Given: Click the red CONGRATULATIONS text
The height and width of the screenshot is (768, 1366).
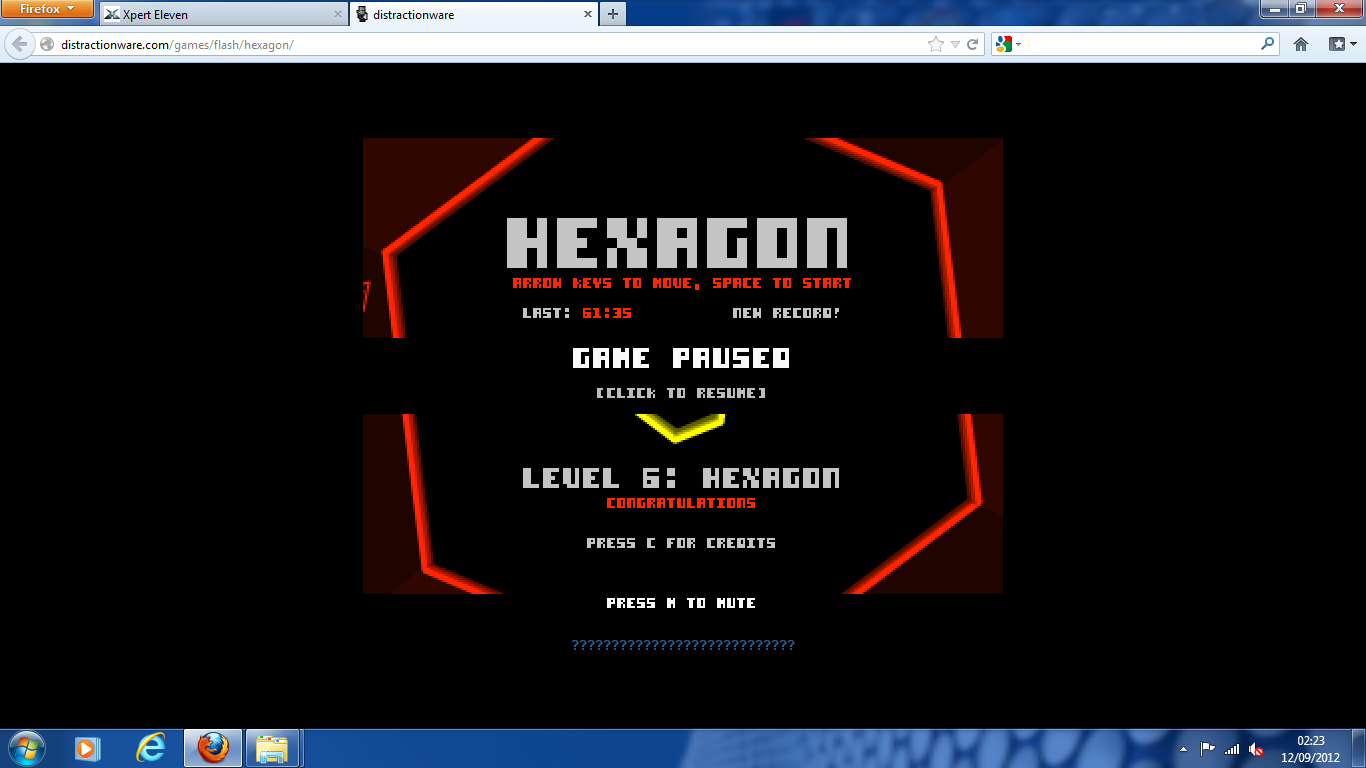Looking at the screenshot, I should click(x=681, y=503).
